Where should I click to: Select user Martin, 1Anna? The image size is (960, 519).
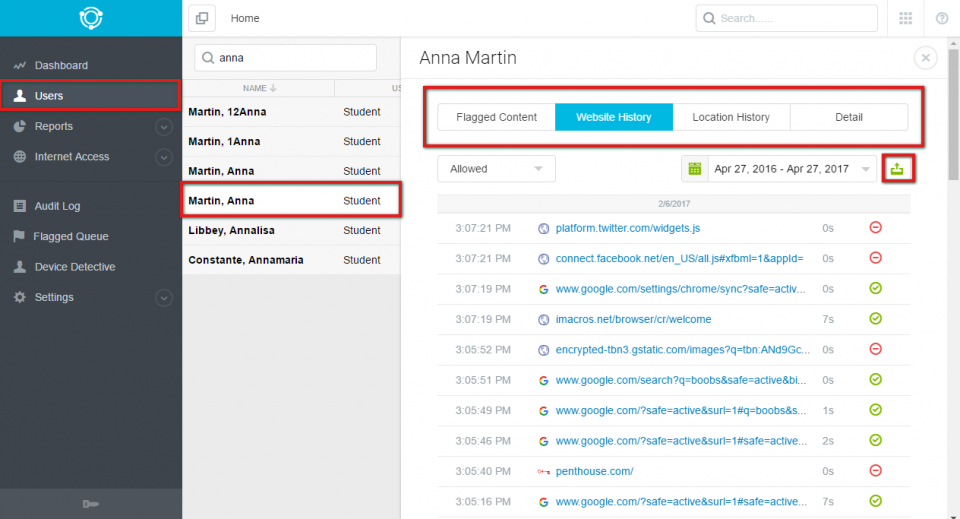[291, 141]
